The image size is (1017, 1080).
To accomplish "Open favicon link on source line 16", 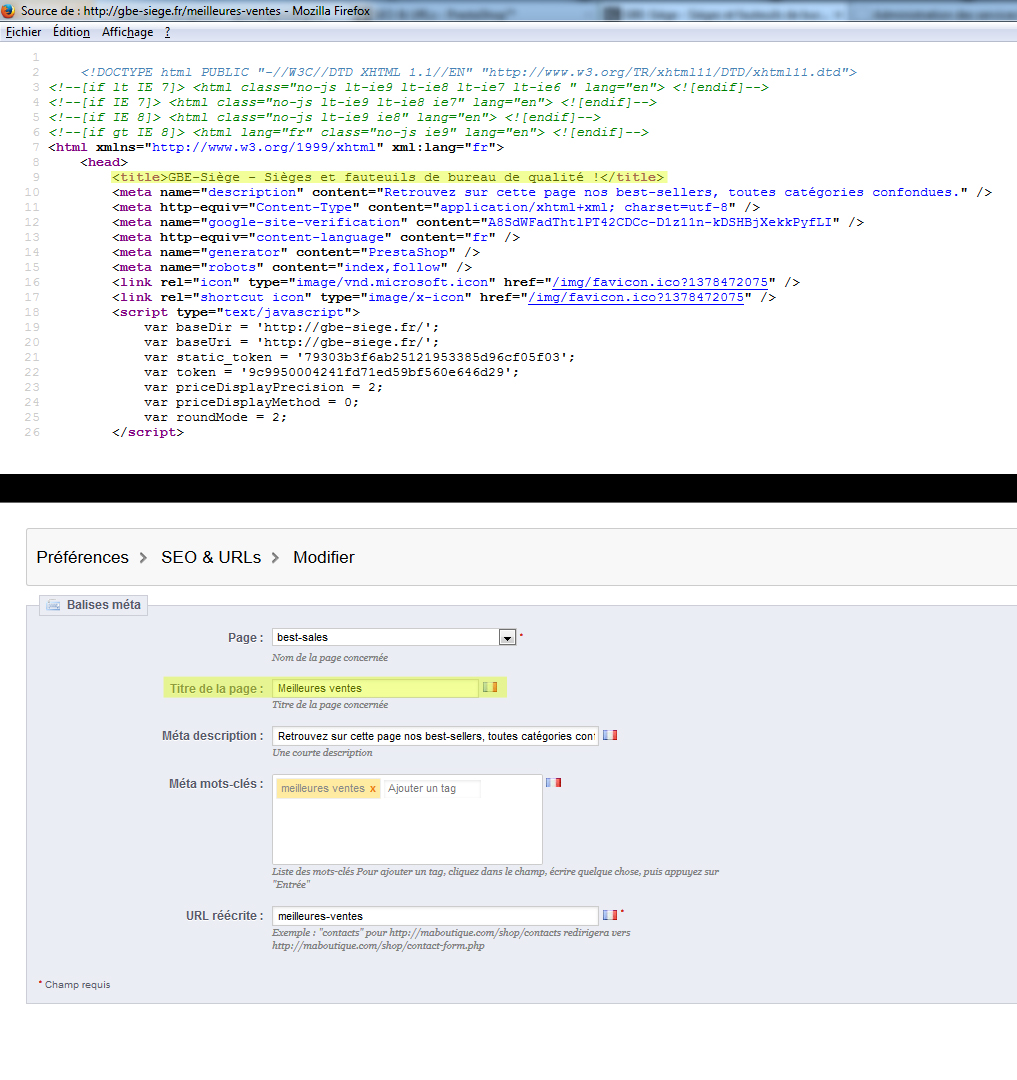I will point(660,282).
